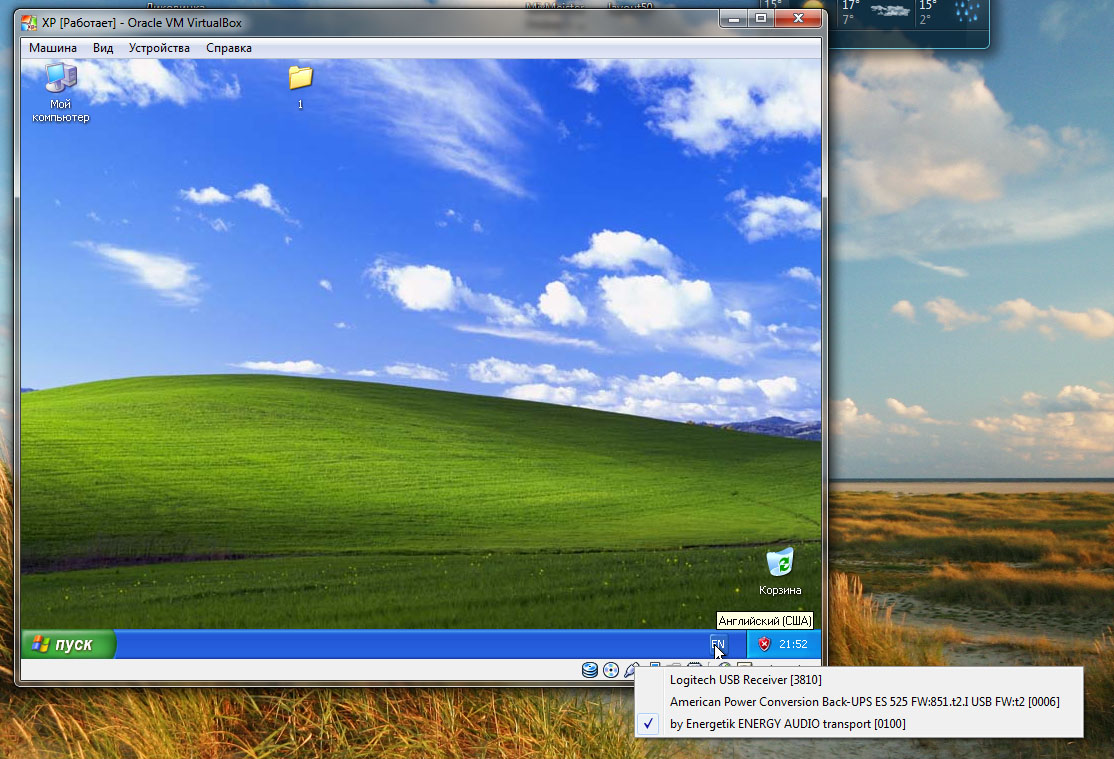Click the EN language indicator
This screenshot has height=759, width=1114.
pos(718,645)
